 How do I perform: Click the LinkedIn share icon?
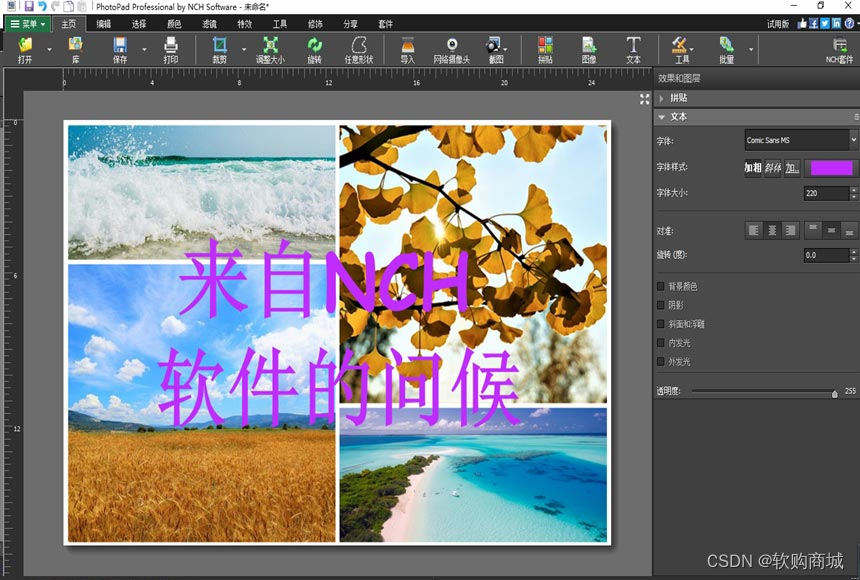(x=836, y=23)
